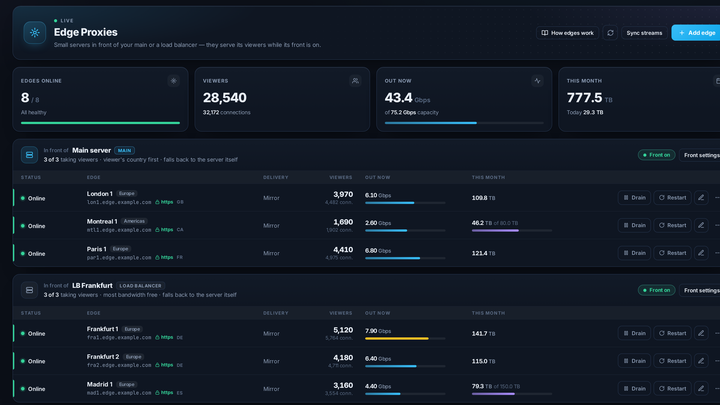Viewport: 720px width, 405px height.
Task: Click the Out Now capacity progress bar
Action: (x=464, y=123)
